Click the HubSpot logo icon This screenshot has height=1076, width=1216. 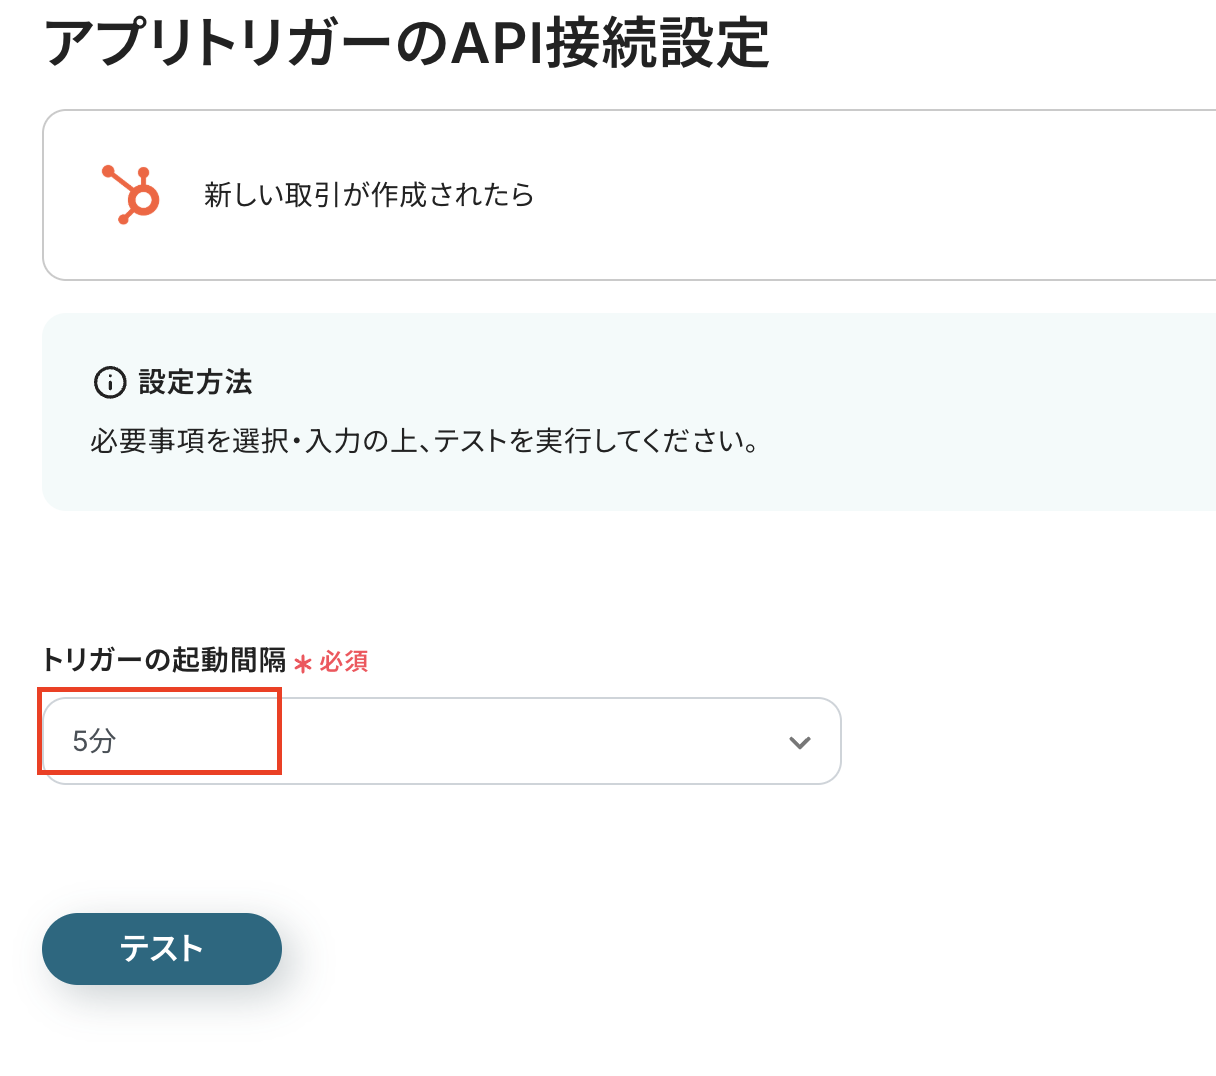point(131,195)
